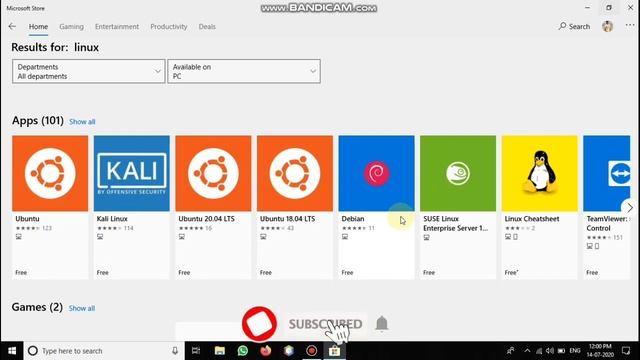Open the Debian swirl logo tile

point(376,173)
